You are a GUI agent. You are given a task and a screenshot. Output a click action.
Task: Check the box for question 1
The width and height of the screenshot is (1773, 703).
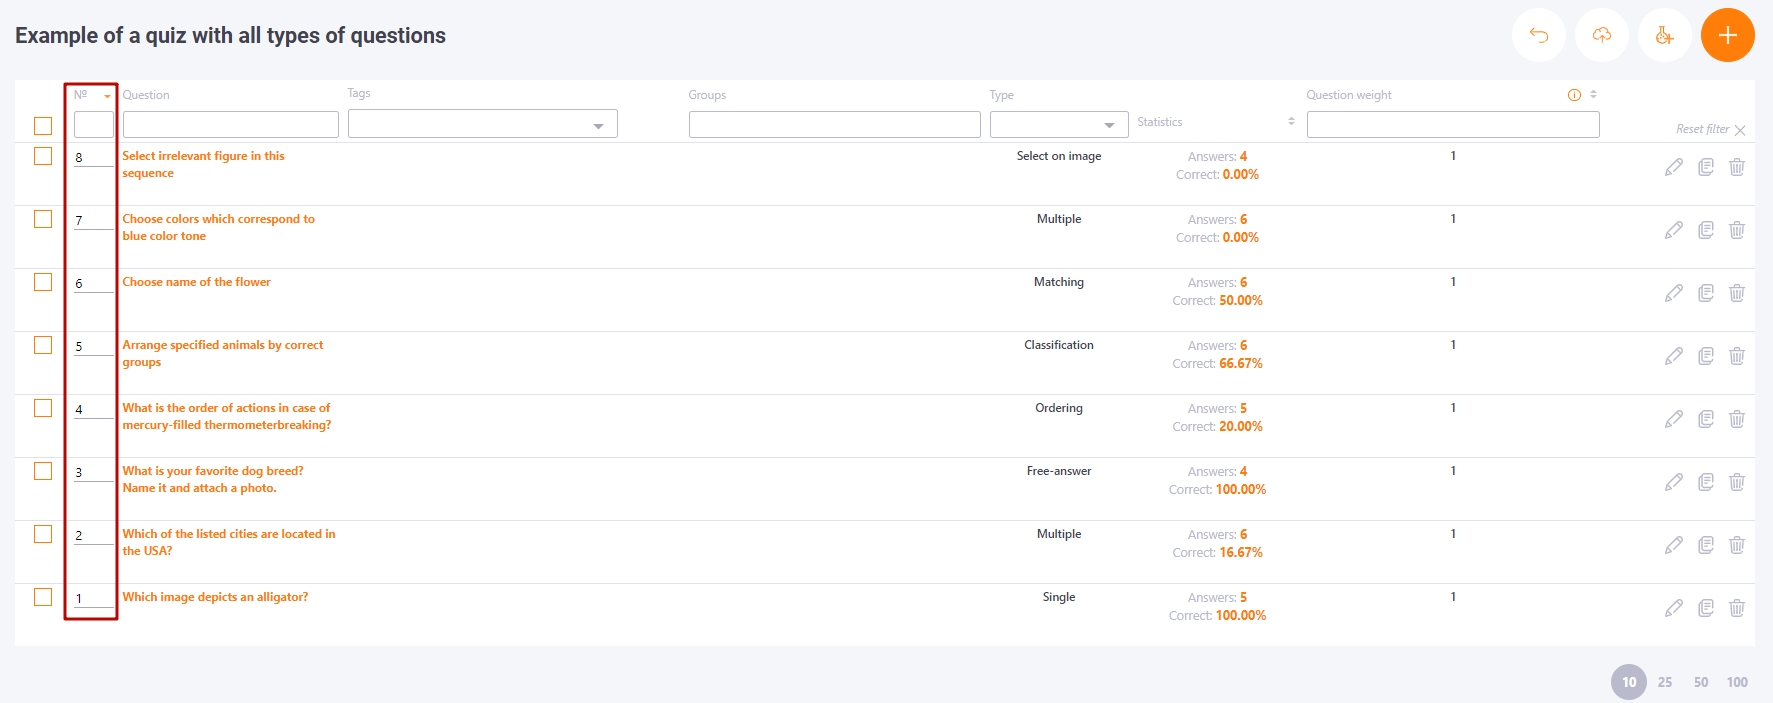43,597
